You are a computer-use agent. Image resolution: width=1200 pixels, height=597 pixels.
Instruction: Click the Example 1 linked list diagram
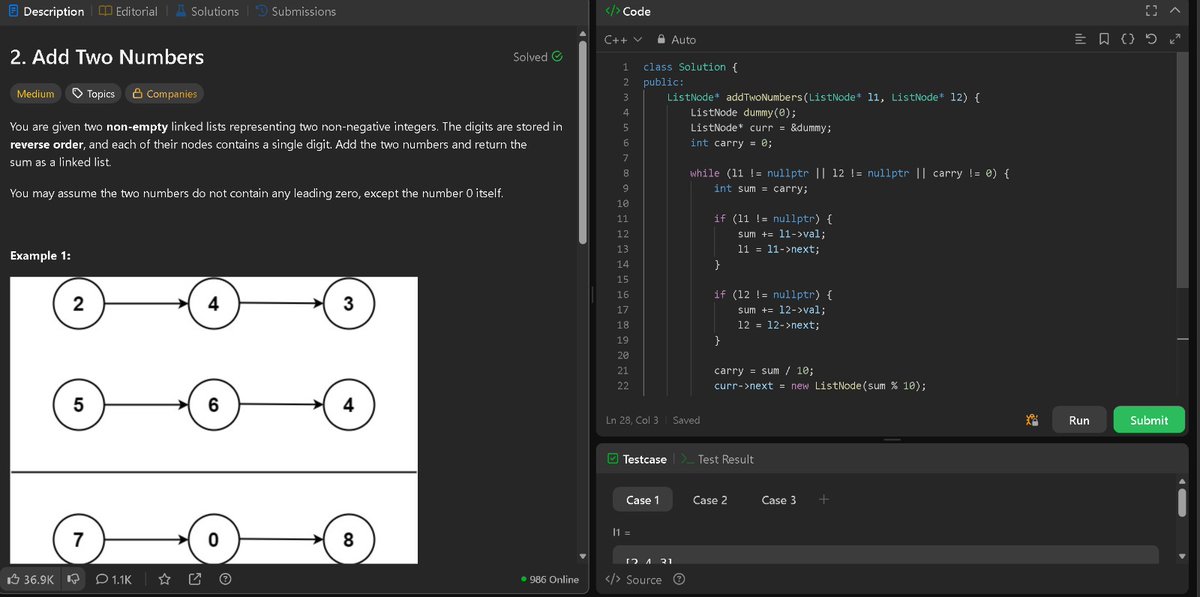[x=214, y=420]
